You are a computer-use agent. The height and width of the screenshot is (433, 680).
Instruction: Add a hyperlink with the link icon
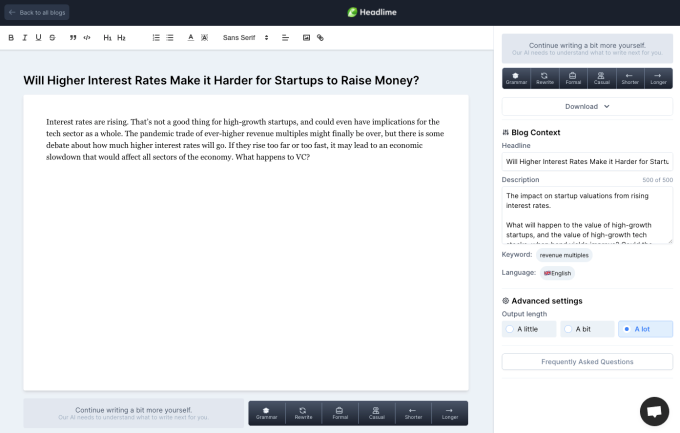click(x=320, y=37)
